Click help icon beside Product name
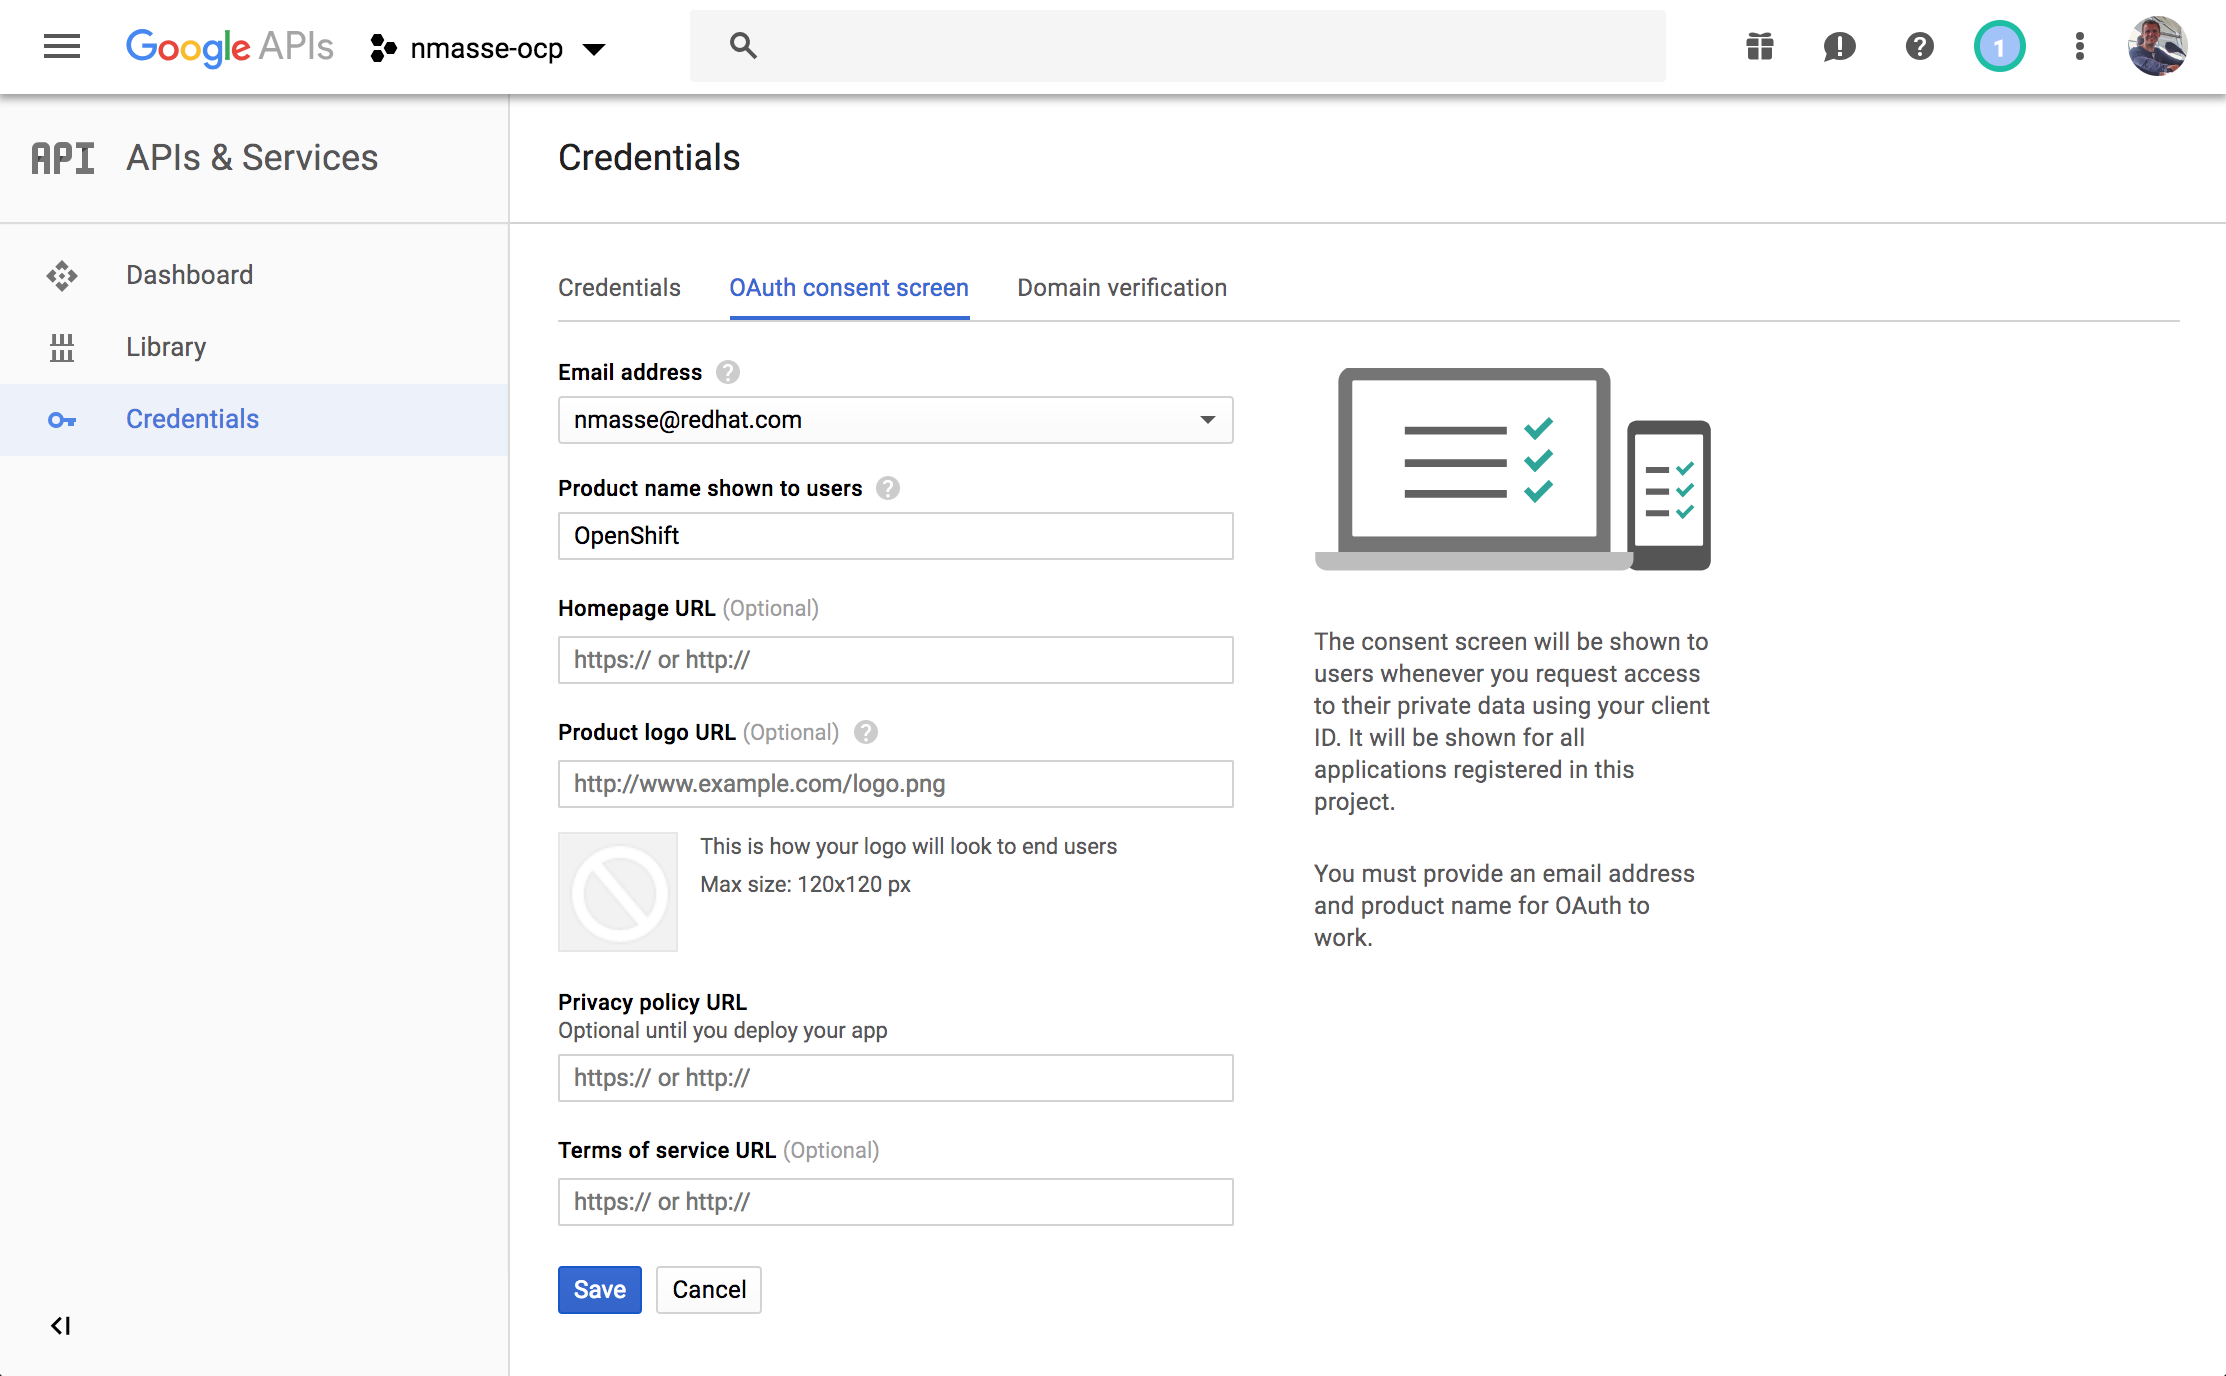 click(x=888, y=488)
